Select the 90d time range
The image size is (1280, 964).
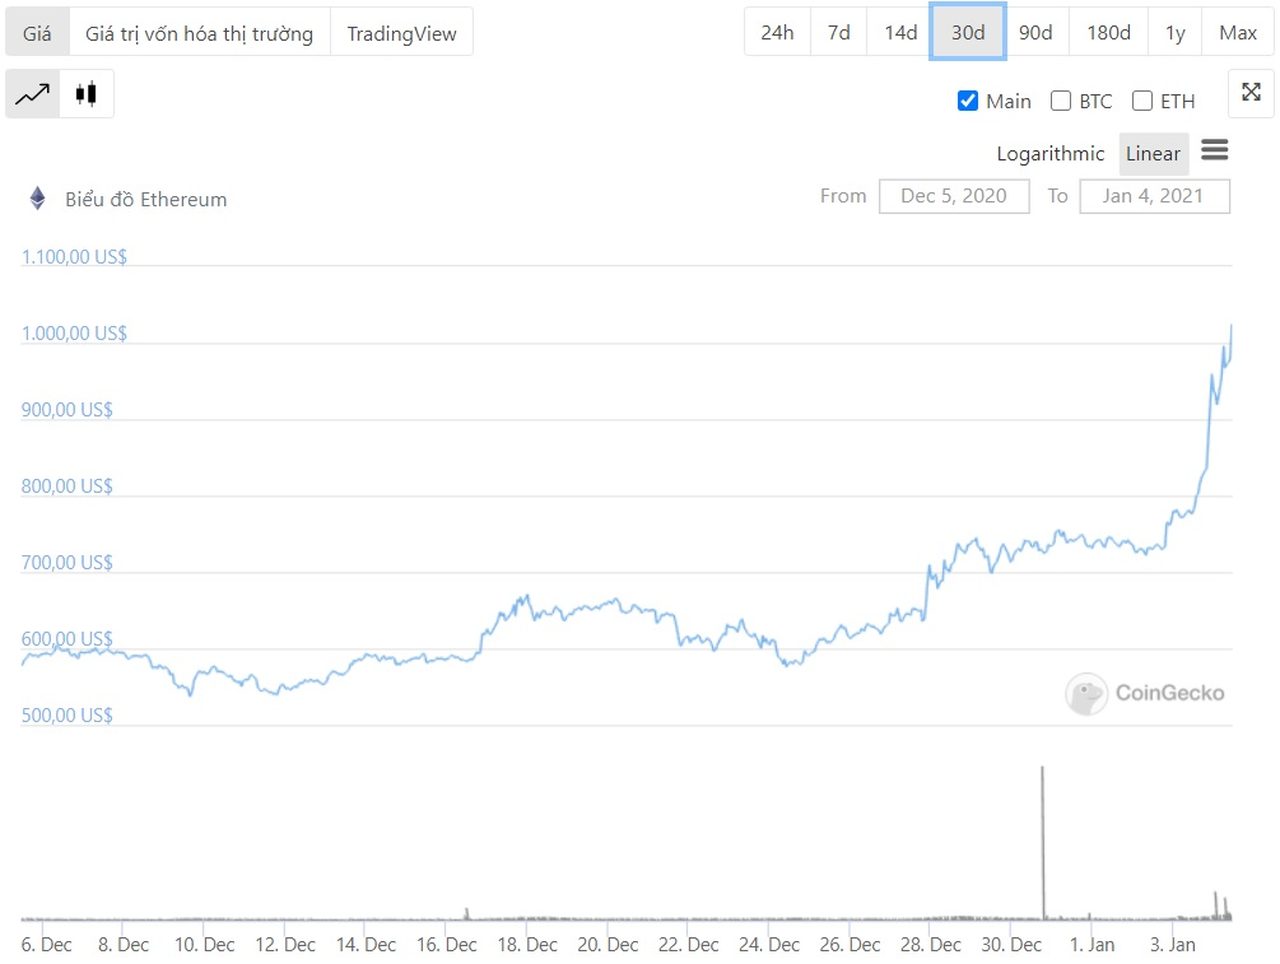(x=1035, y=33)
